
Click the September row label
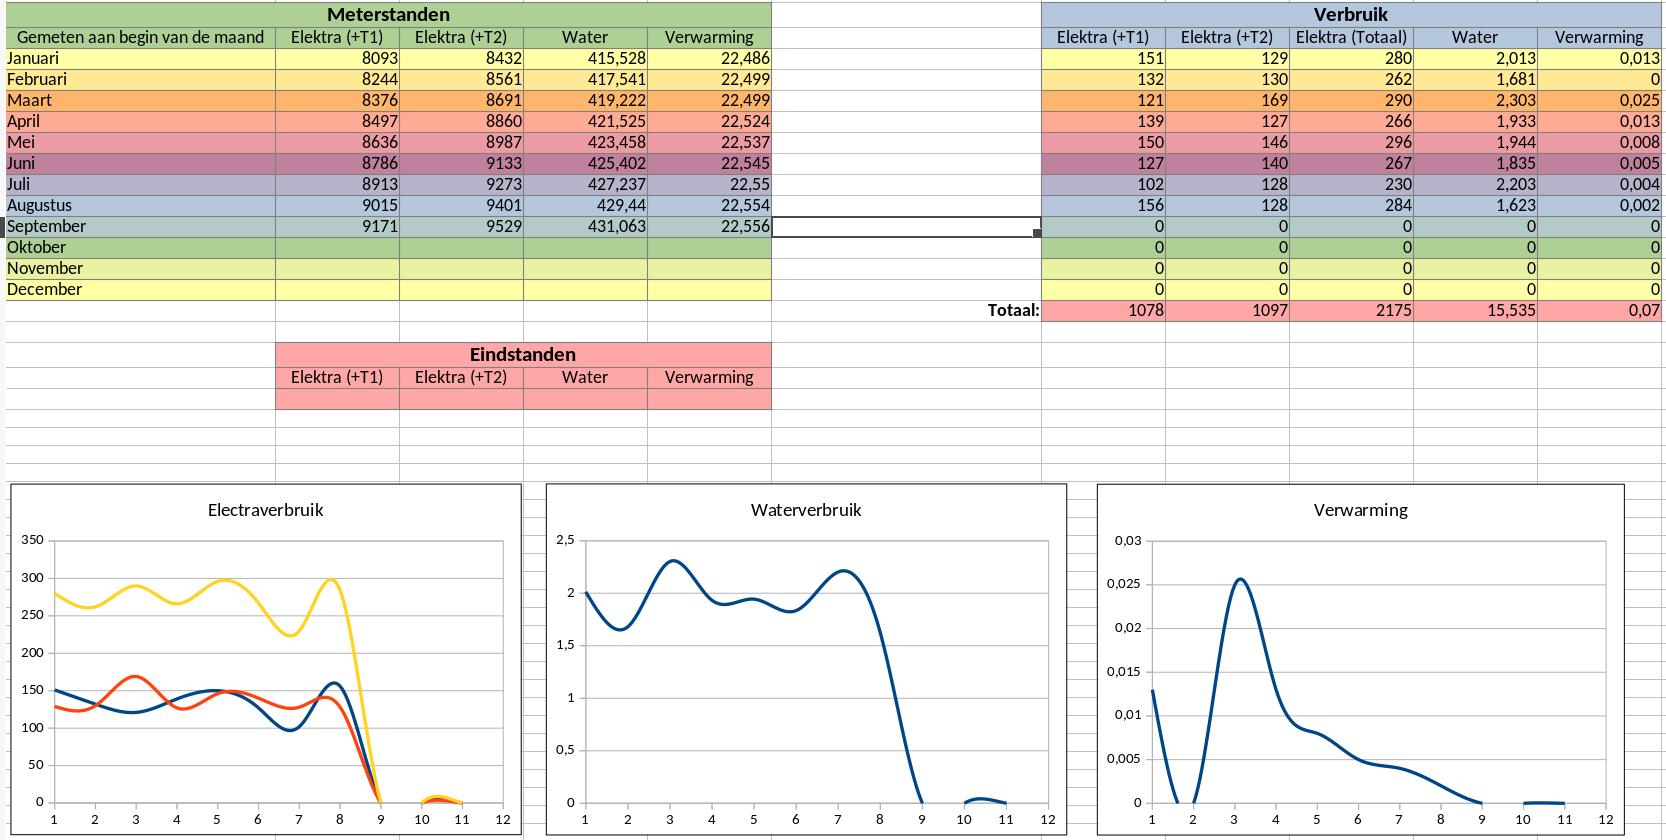tap(140, 226)
